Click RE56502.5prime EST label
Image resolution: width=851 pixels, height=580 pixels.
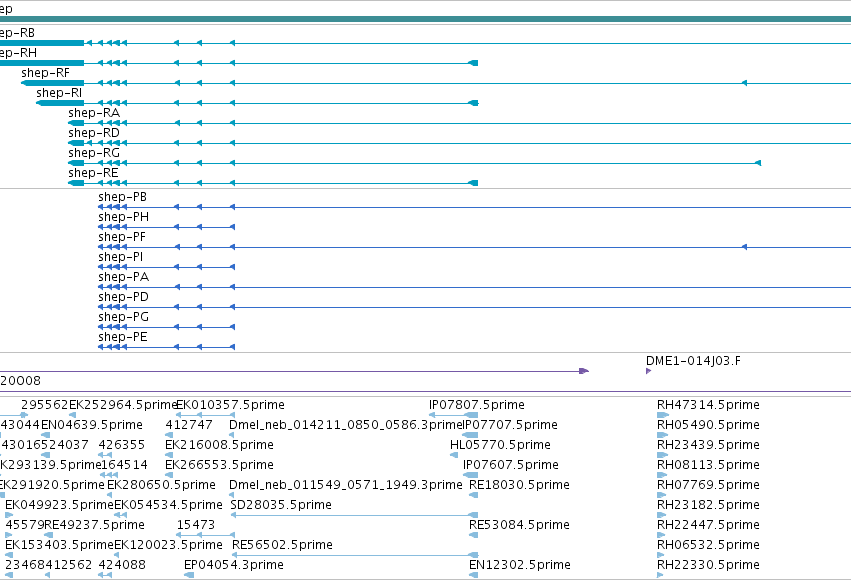[x=282, y=545]
